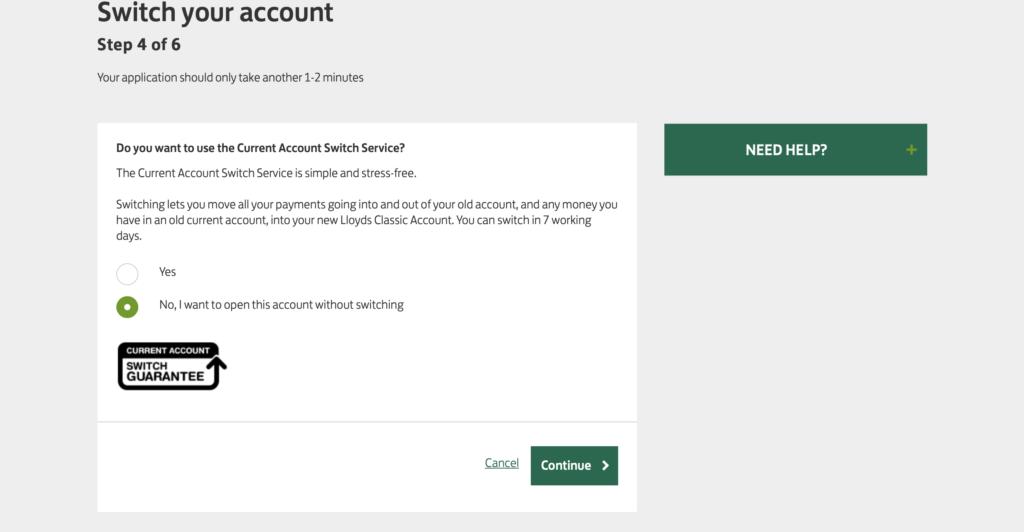Image resolution: width=1024 pixels, height=532 pixels.
Task: Click the '1-2 minutes' application time note
Action: coord(231,78)
